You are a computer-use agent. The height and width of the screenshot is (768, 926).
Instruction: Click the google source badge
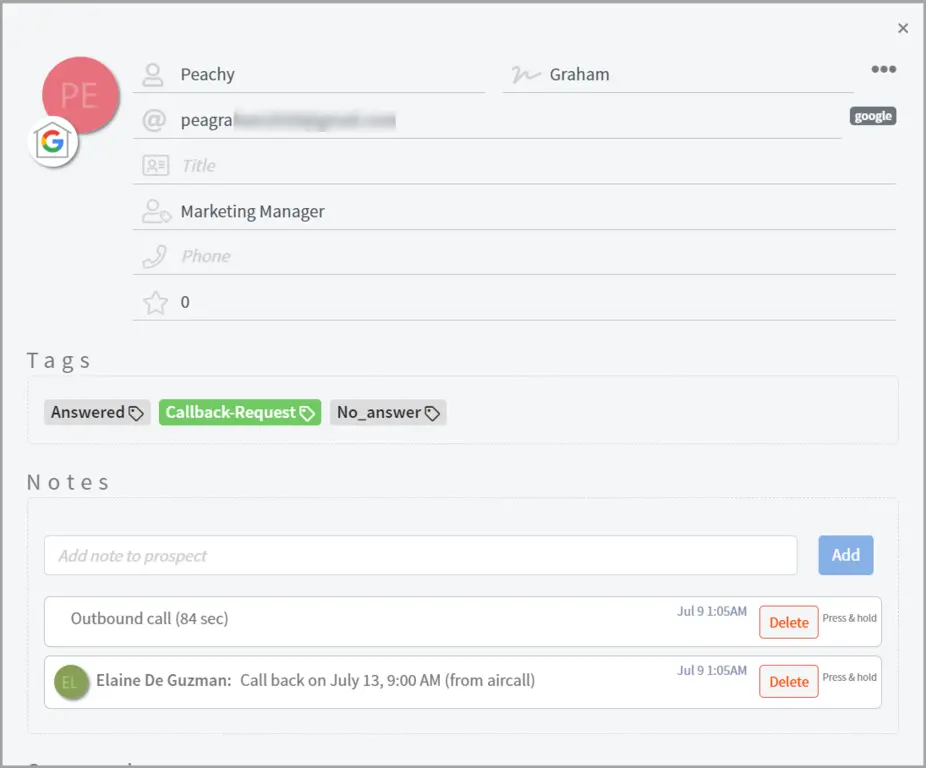[x=873, y=116]
